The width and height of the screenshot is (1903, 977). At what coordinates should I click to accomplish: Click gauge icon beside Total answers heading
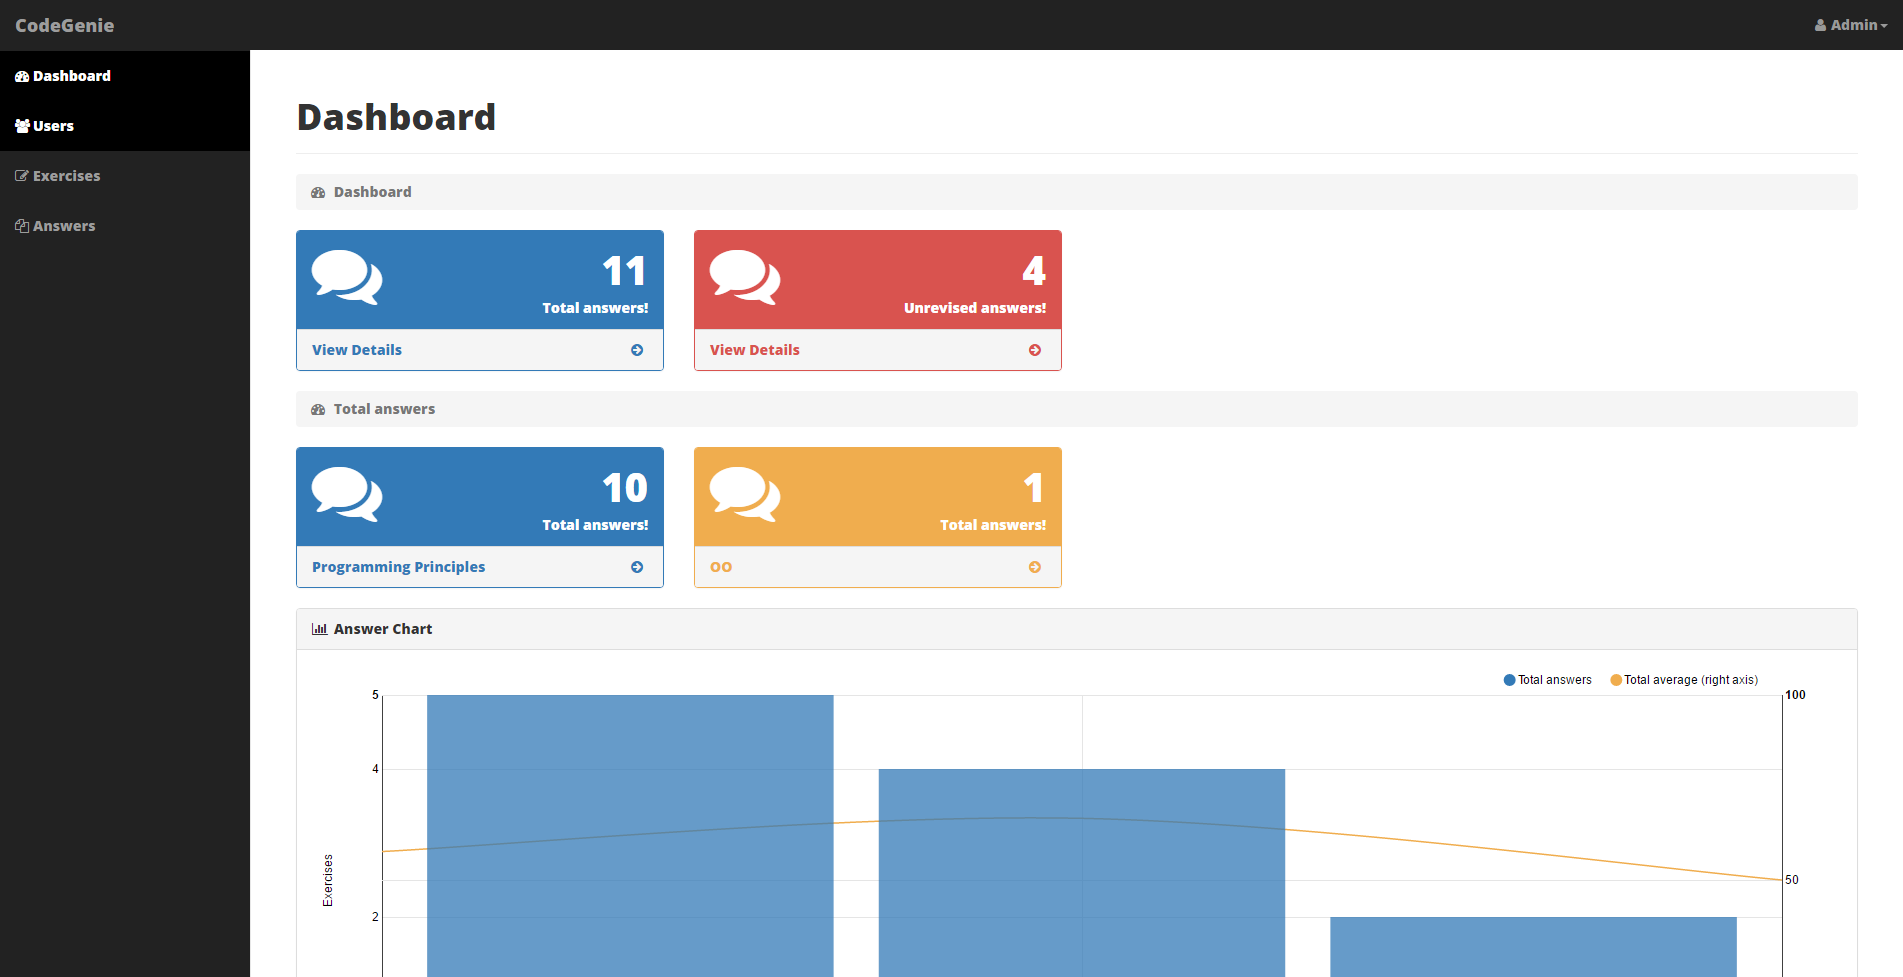tap(318, 409)
